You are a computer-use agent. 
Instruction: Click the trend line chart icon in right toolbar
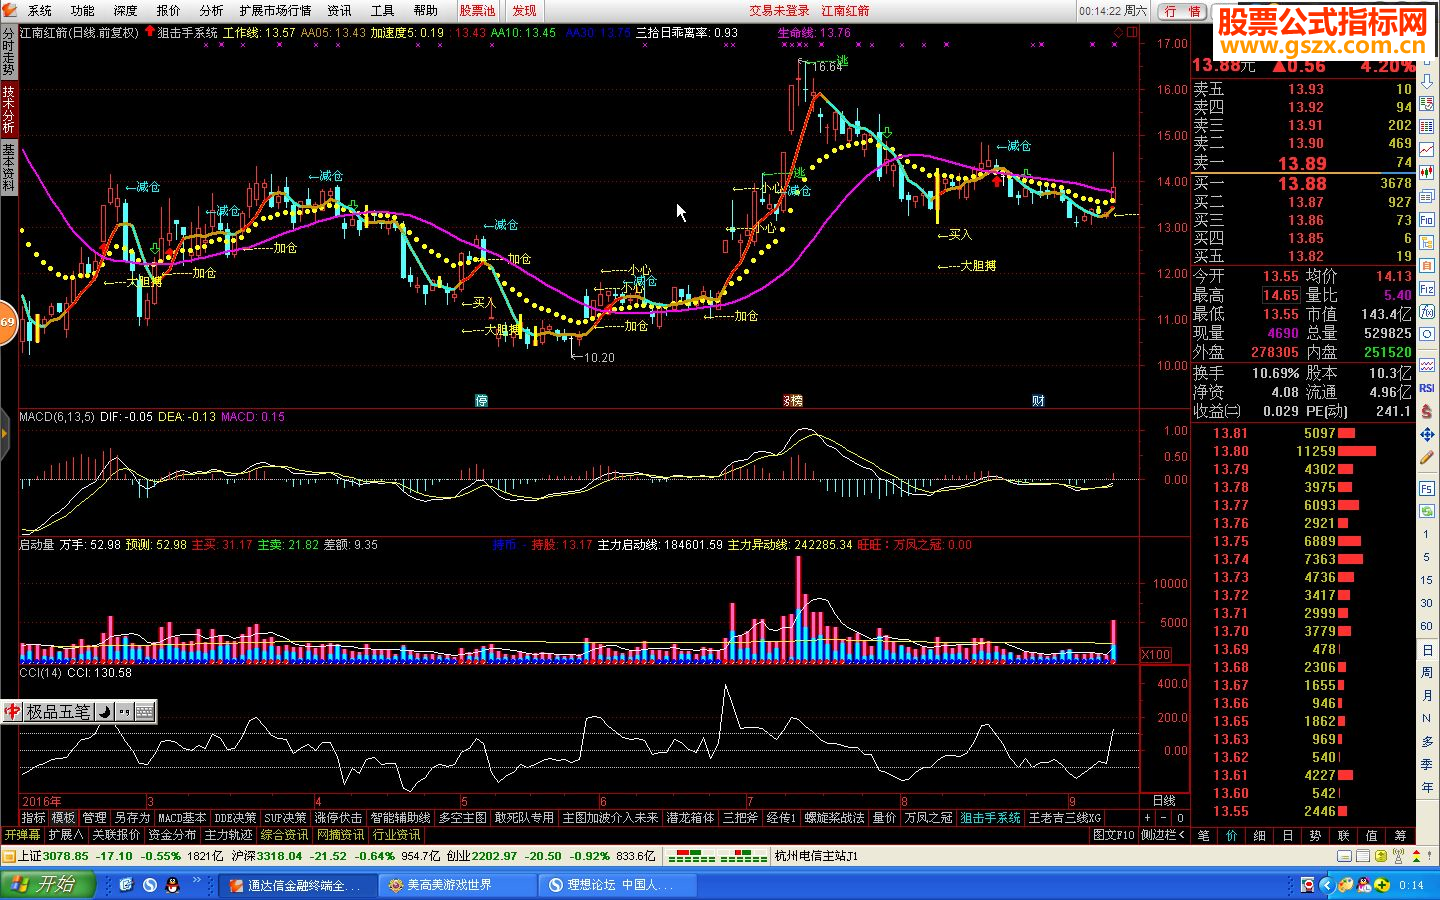(x=1427, y=150)
